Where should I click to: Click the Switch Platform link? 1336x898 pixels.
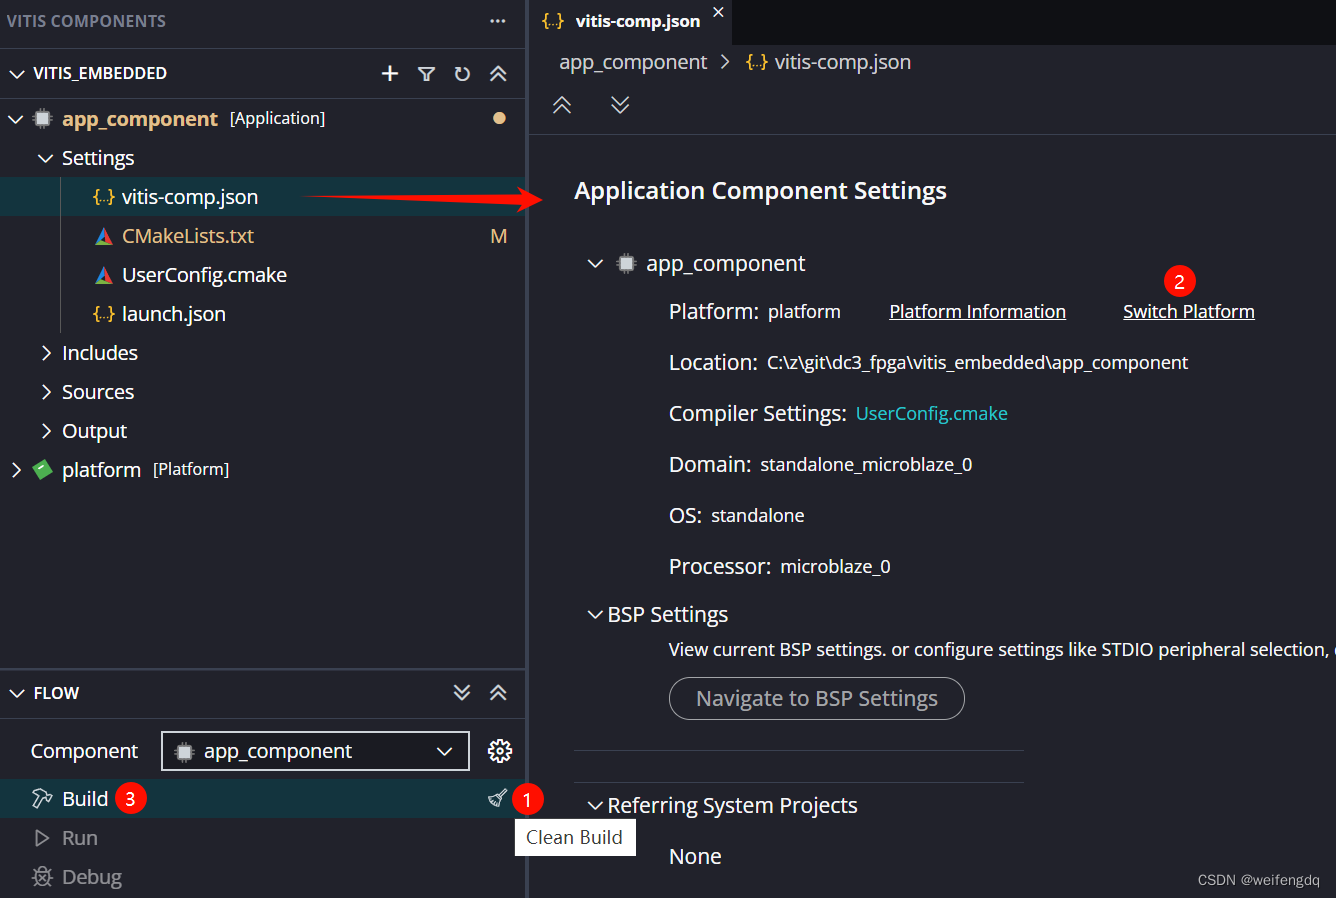point(1188,312)
